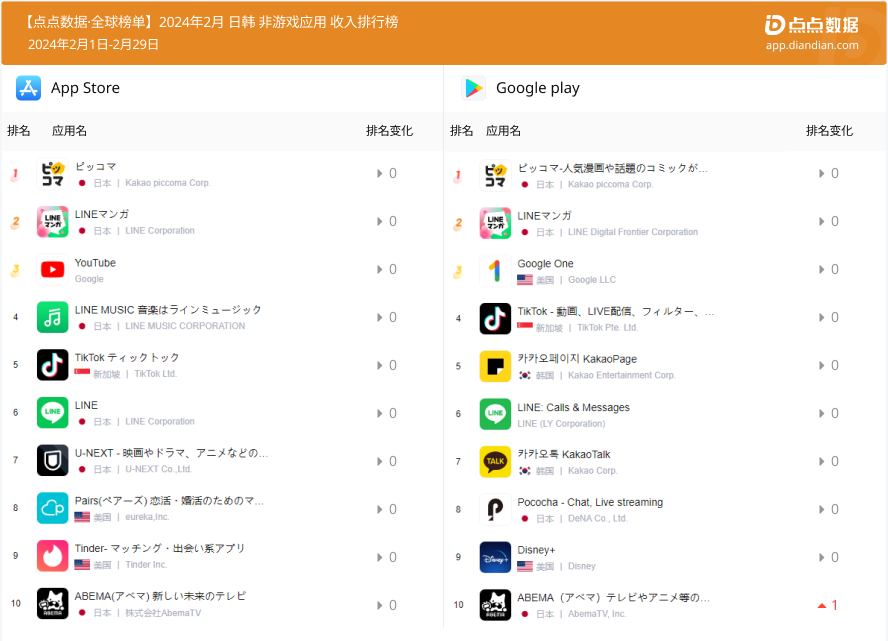888x641 pixels.
Task: Open the LINE MUSIC app icon
Action: 53,317
